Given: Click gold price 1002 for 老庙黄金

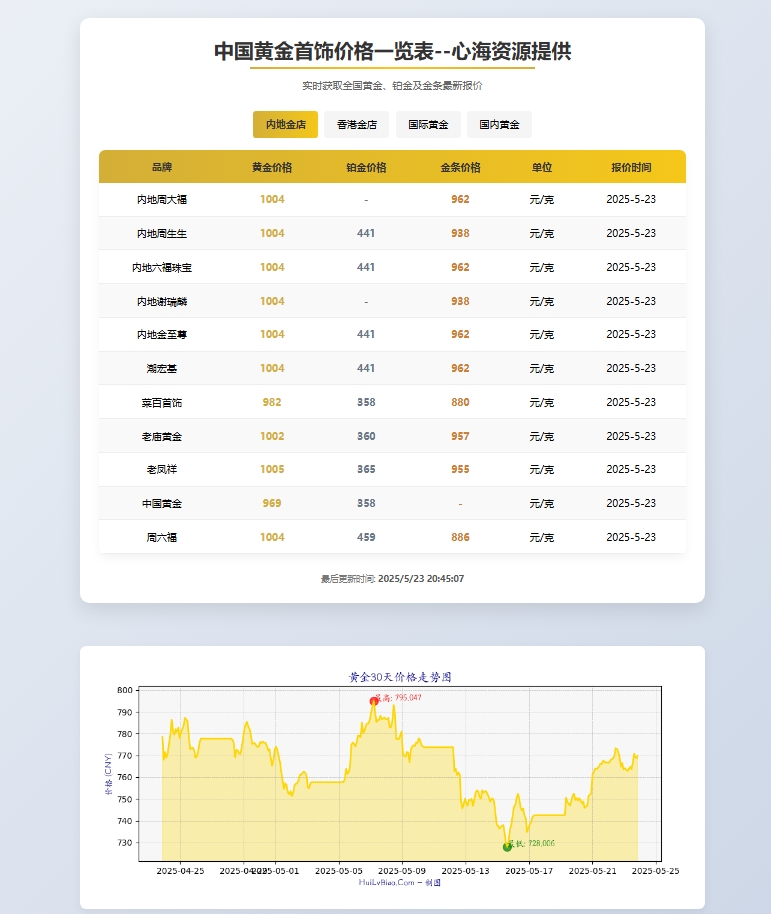Looking at the screenshot, I should tap(272, 436).
